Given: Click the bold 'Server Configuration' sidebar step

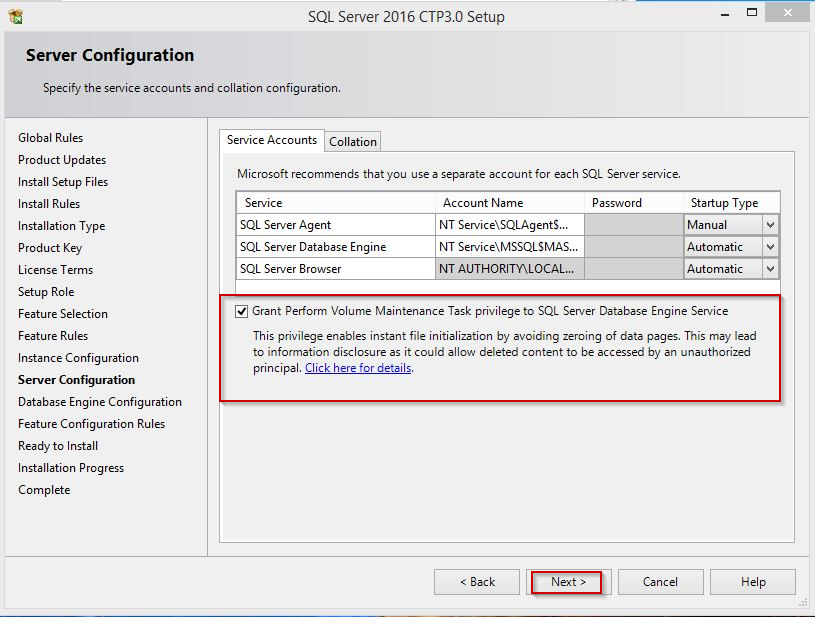Looking at the screenshot, I should [x=76, y=380].
